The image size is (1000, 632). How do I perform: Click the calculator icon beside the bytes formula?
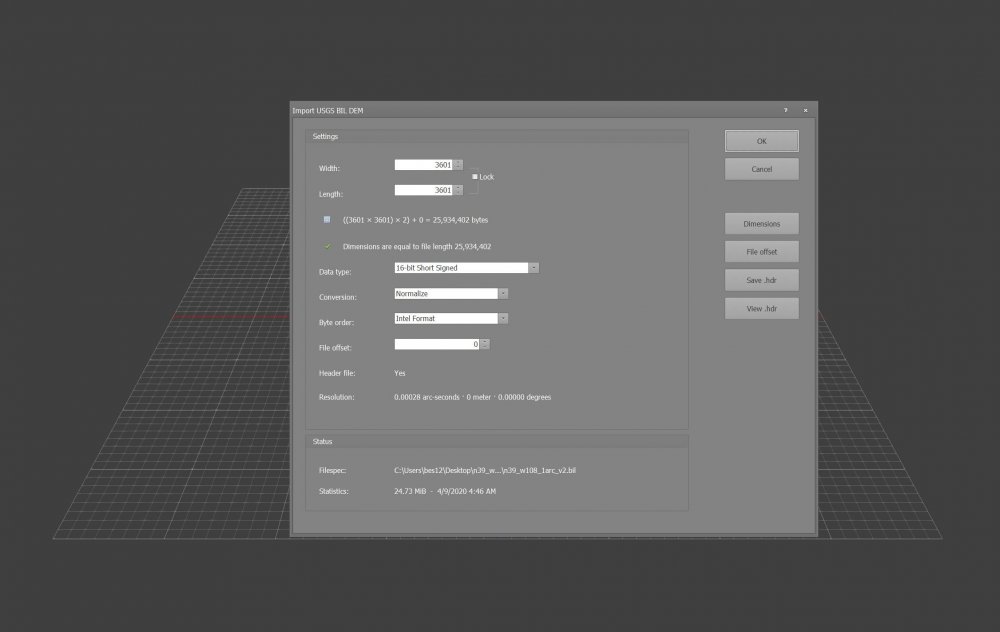coord(326,219)
